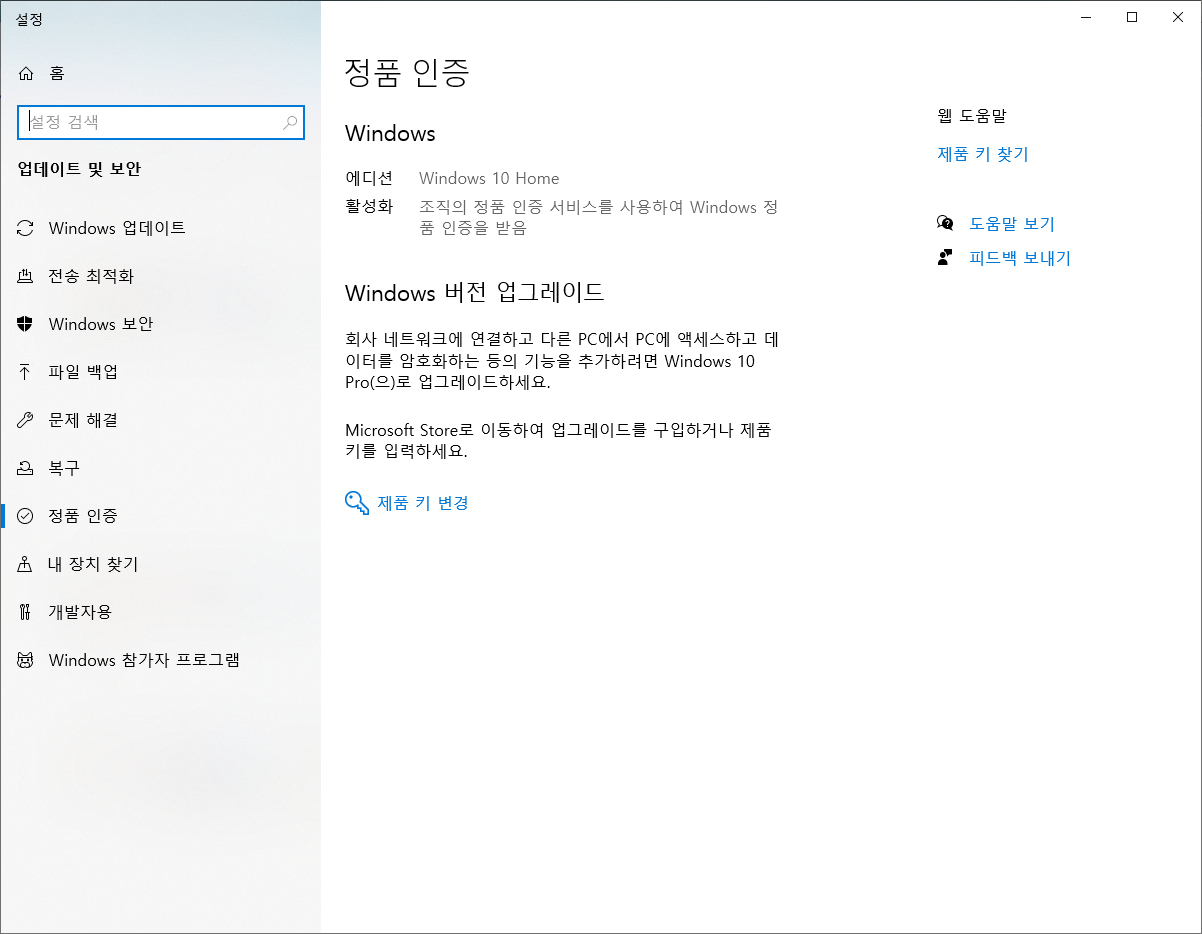Click the magnifier icon in the search box
This screenshot has width=1202, height=934.
(x=290, y=122)
